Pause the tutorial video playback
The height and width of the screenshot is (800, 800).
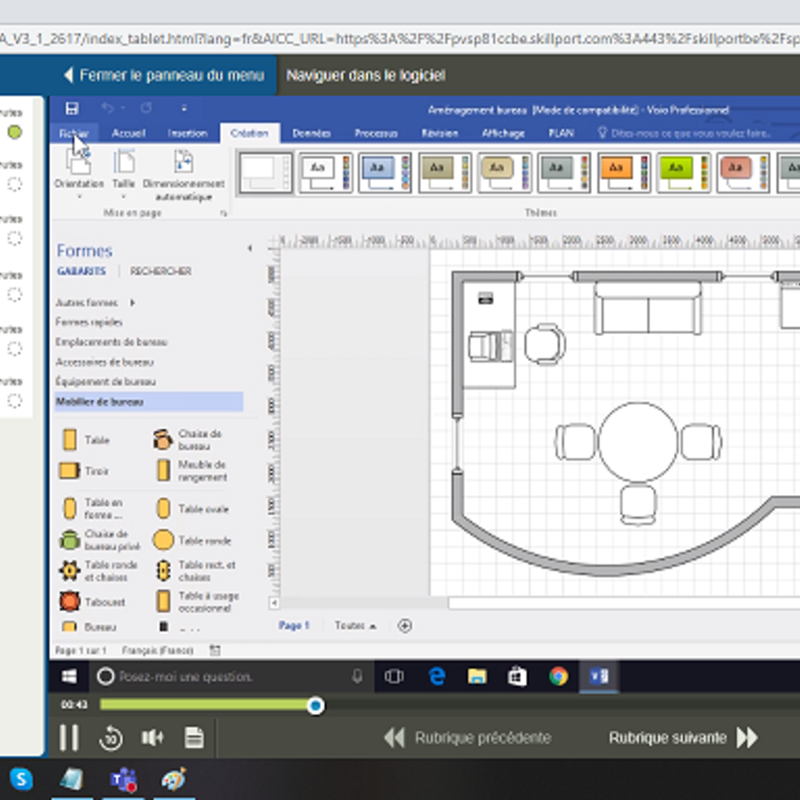coord(69,738)
